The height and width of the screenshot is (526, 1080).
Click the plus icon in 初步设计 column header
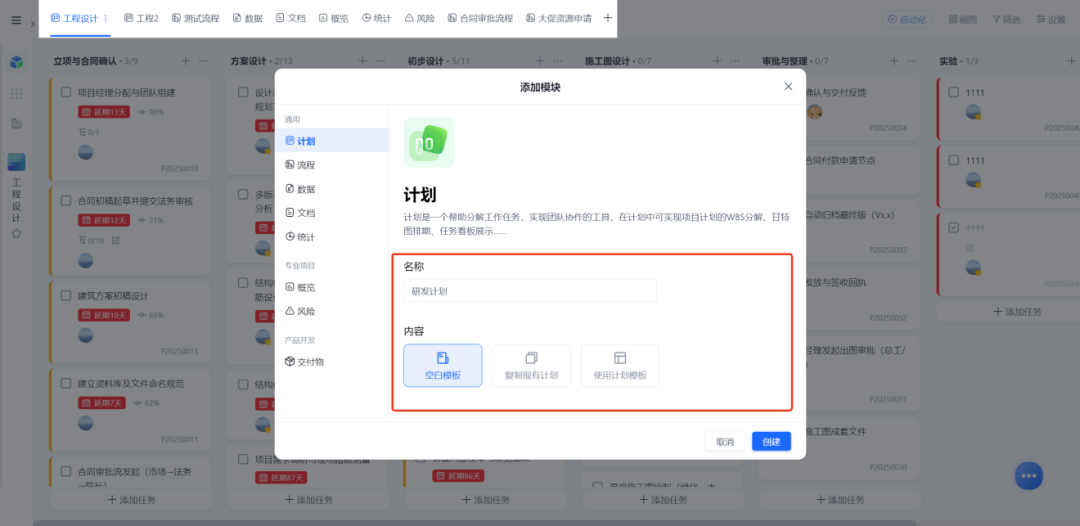pyautogui.click(x=540, y=61)
